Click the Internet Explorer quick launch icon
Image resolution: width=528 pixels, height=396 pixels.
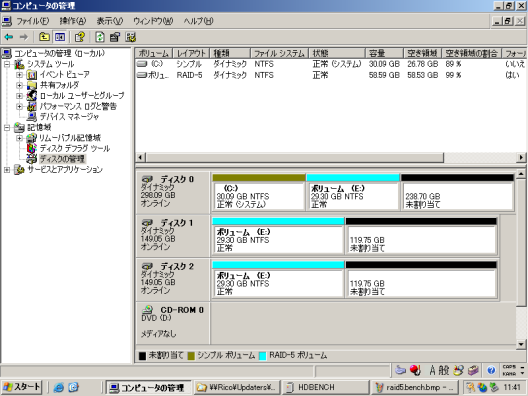[59, 387]
